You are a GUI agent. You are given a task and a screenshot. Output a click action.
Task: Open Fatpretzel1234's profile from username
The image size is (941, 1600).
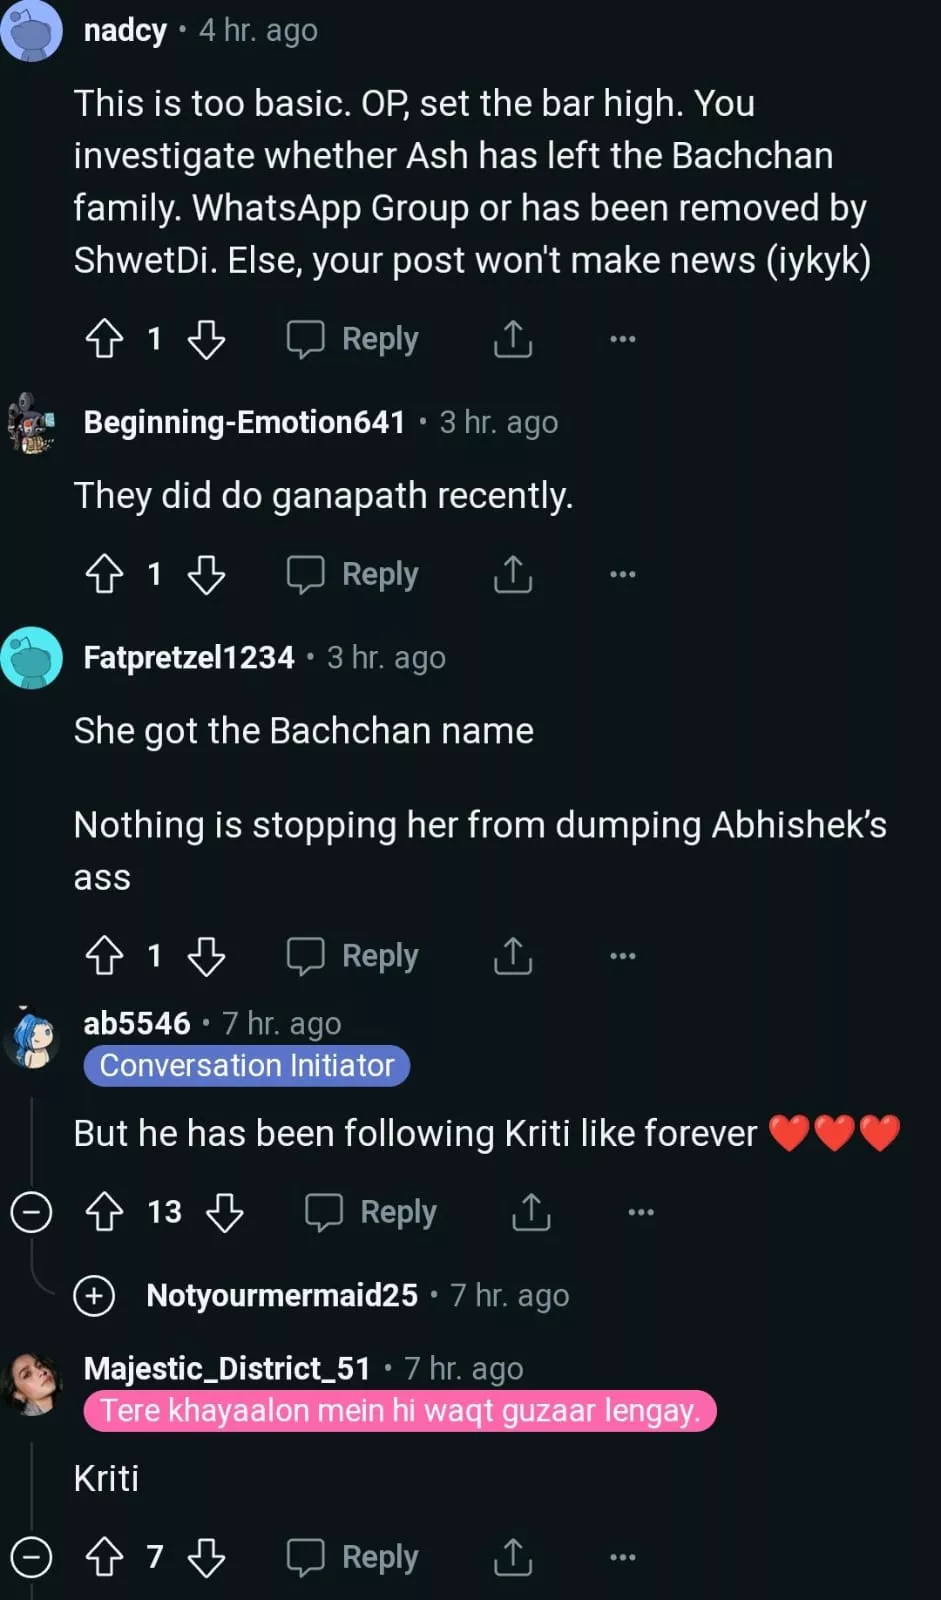coord(189,657)
